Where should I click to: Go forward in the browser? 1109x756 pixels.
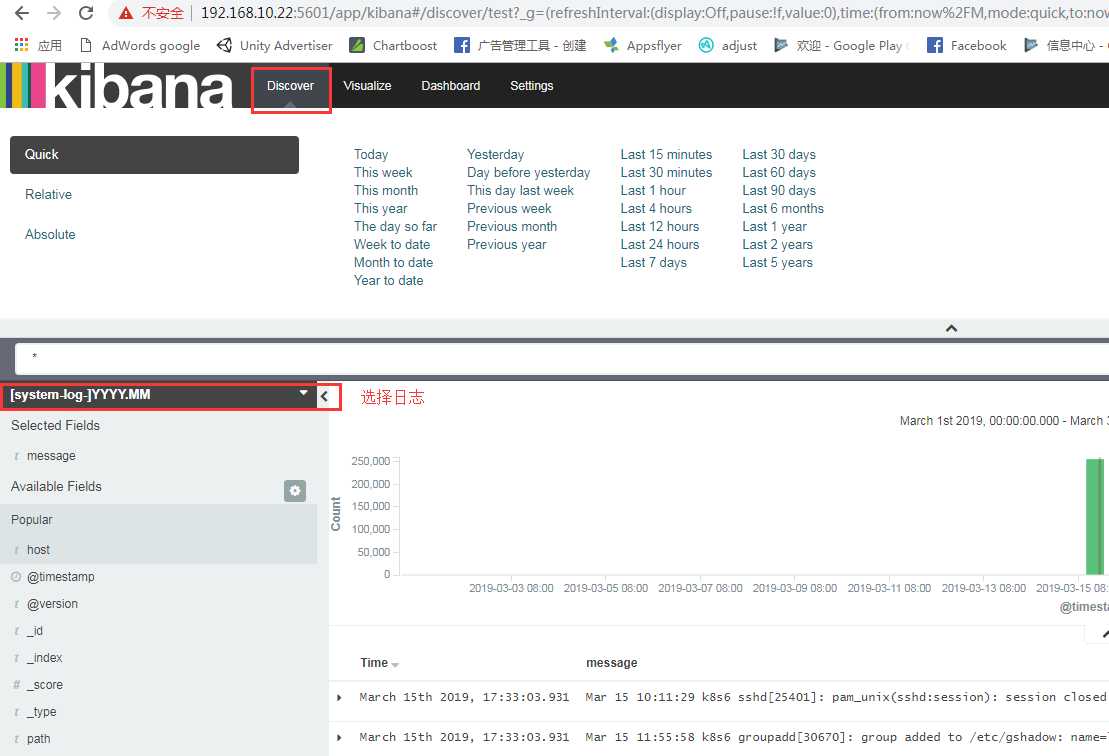tap(54, 13)
